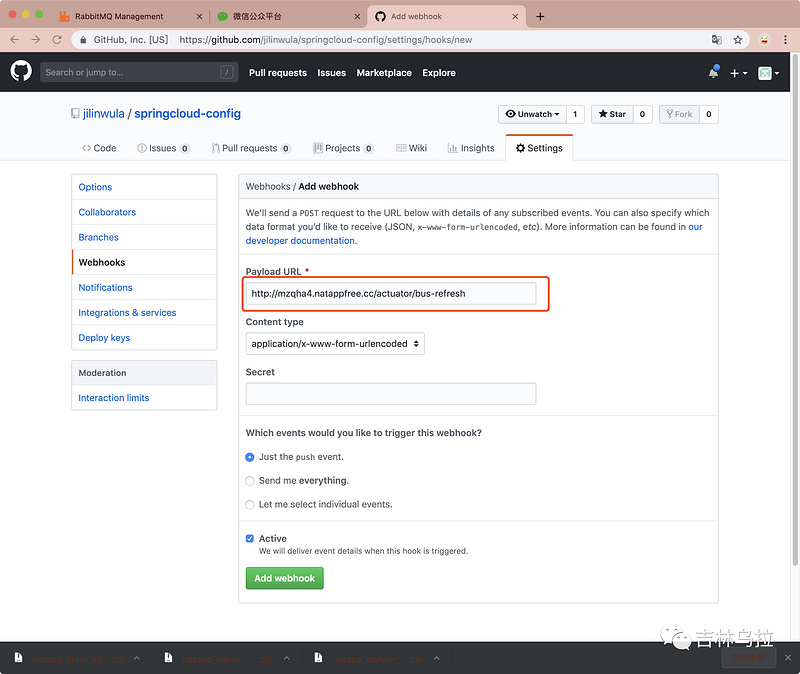This screenshot has width=800, height=674.
Task: Star the repository
Action: click(x=612, y=114)
